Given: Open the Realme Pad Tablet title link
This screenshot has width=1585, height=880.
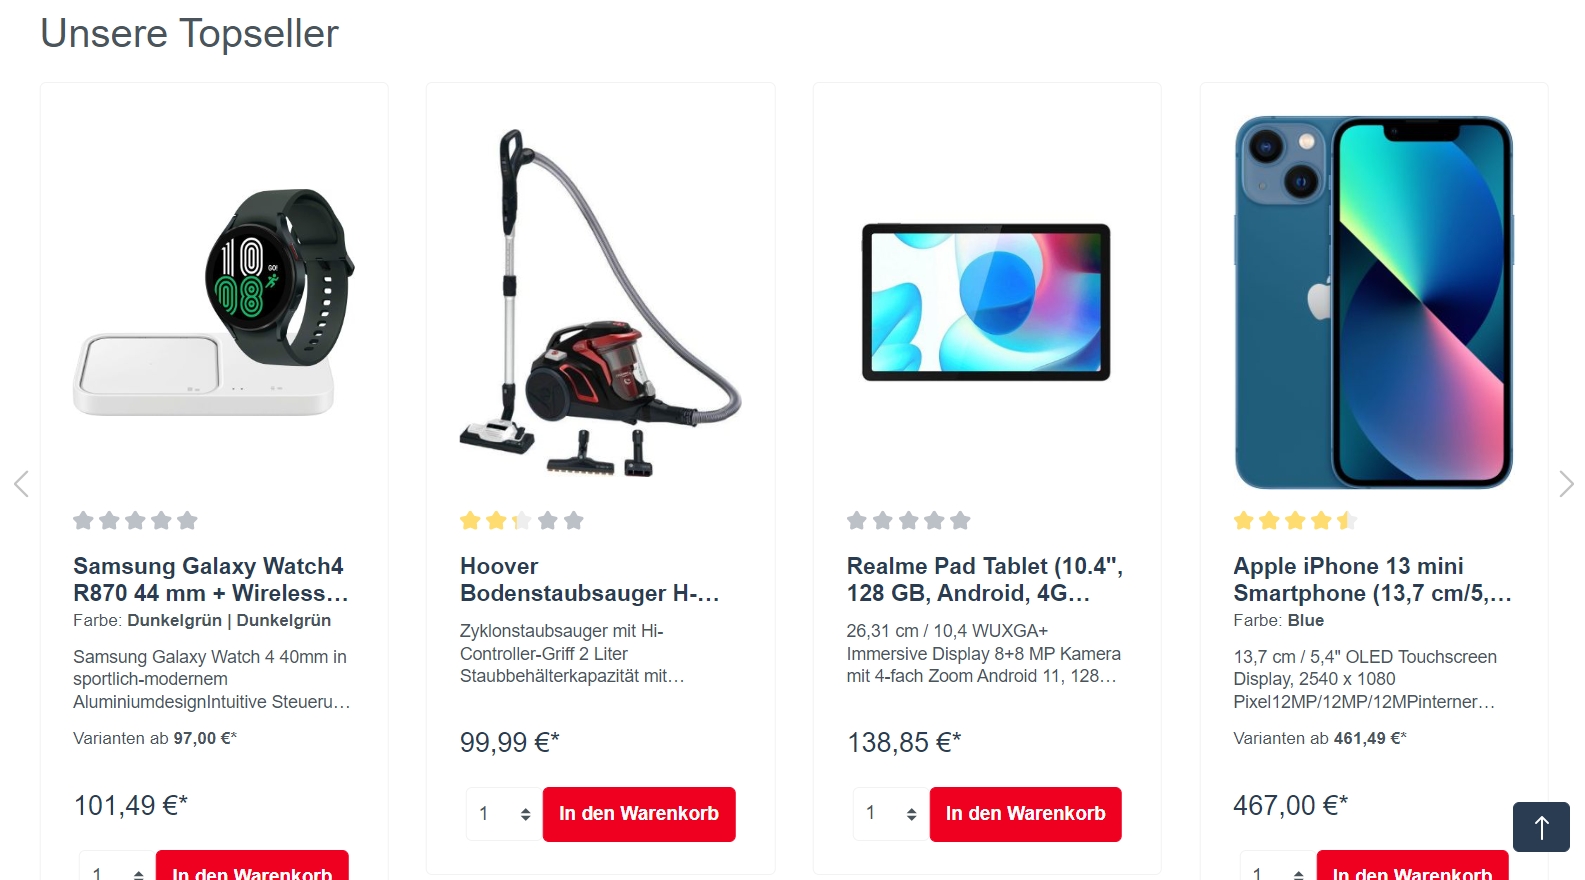Looking at the screenshot, I should (x=985, y=580).
